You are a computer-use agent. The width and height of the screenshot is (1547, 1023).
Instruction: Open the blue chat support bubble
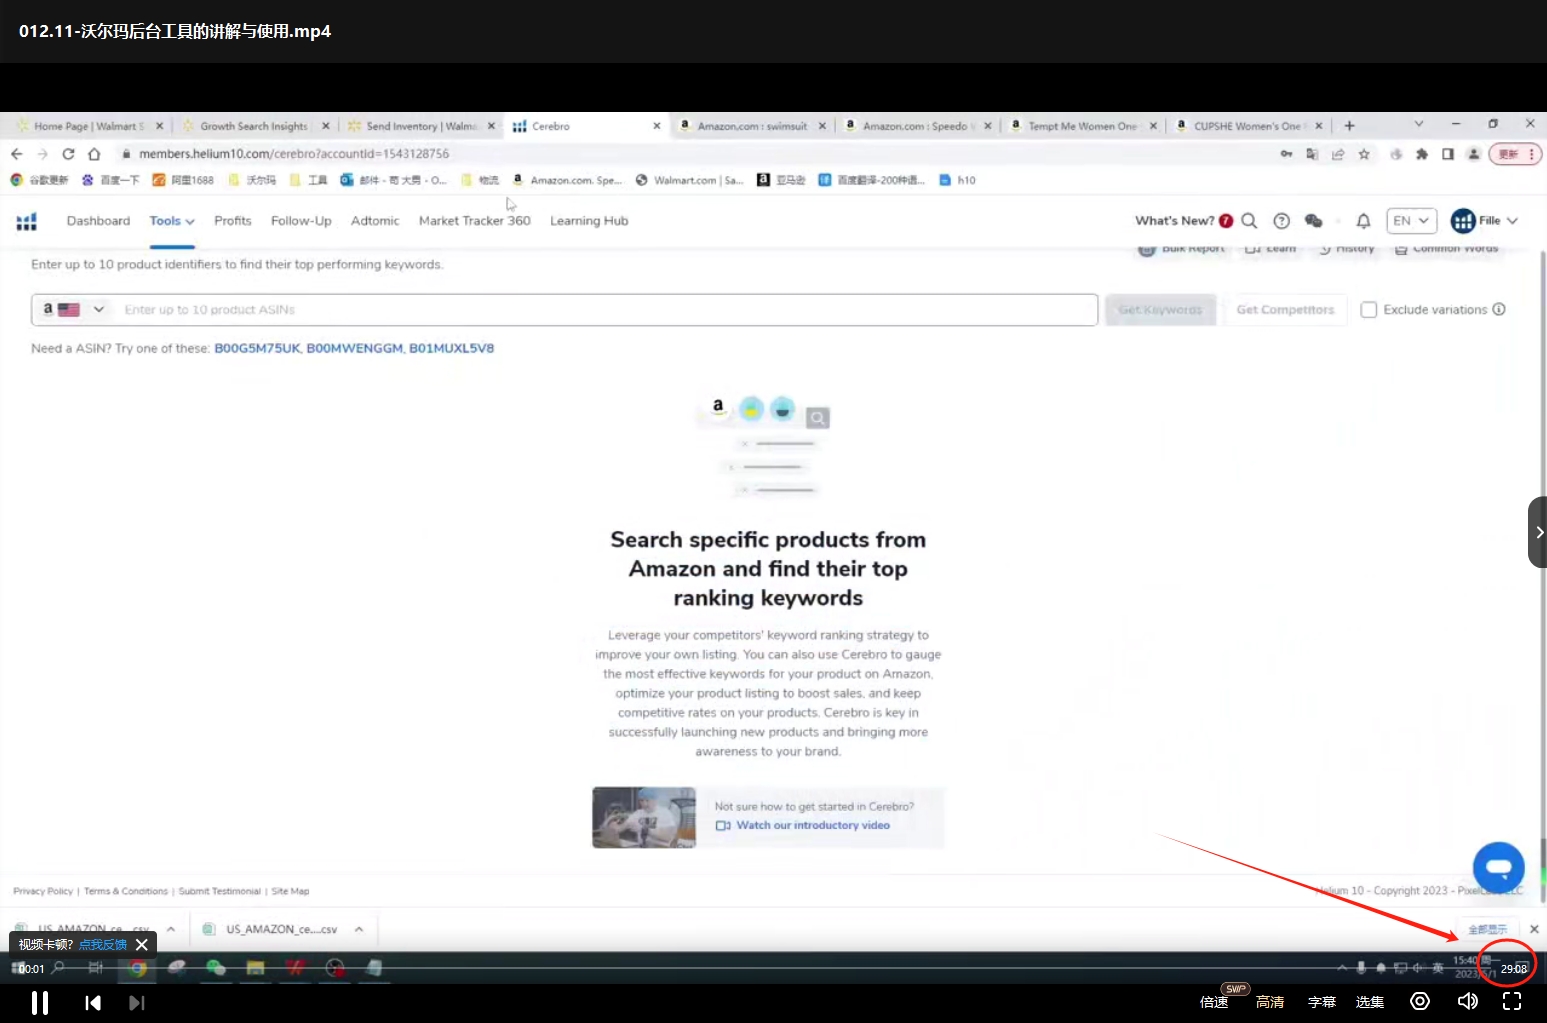[1498, 867]
